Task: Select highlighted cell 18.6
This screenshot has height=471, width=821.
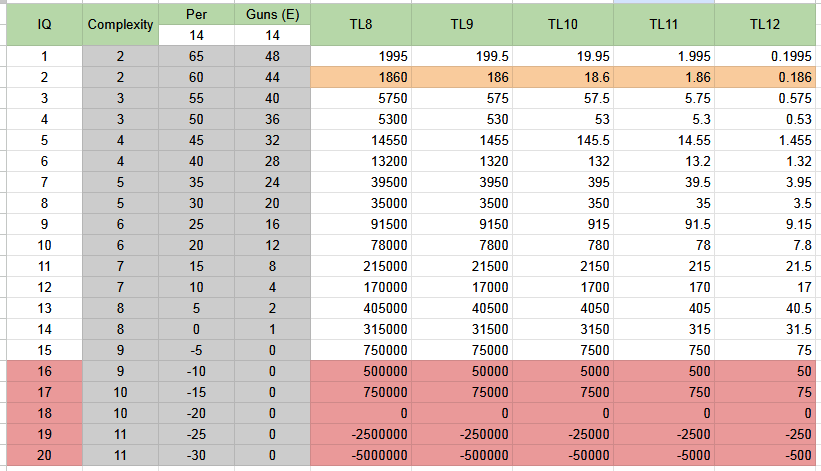Action: pos(563,77)
